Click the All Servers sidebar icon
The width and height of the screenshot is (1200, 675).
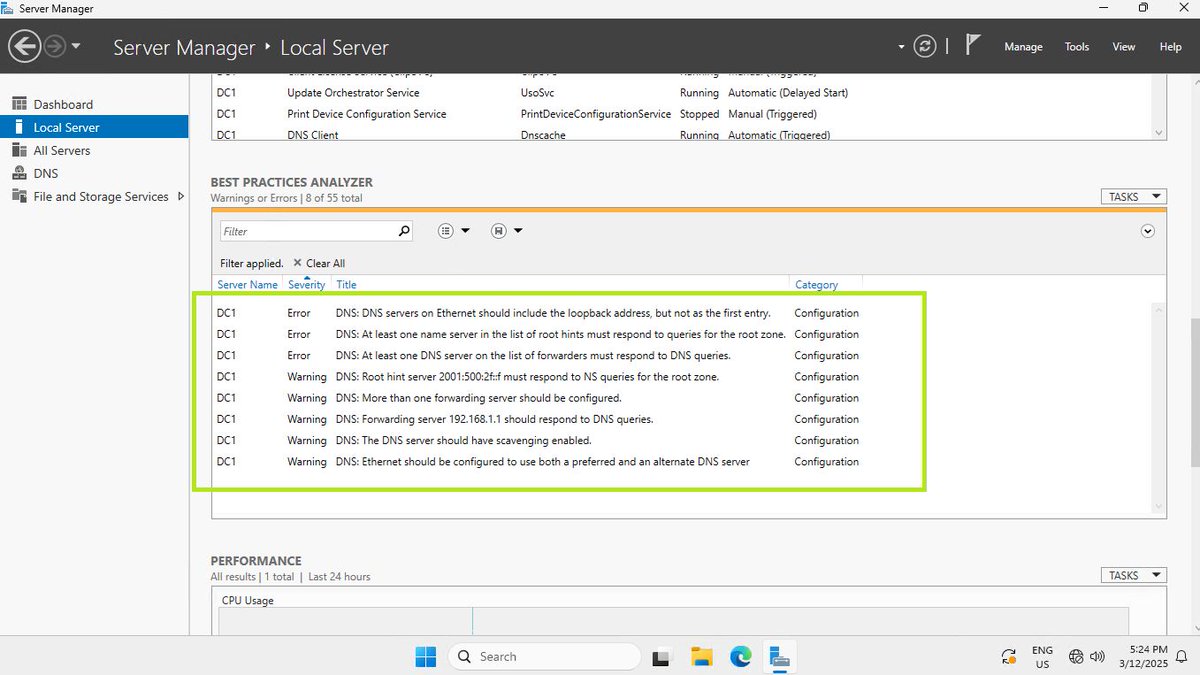coord(19,150)
